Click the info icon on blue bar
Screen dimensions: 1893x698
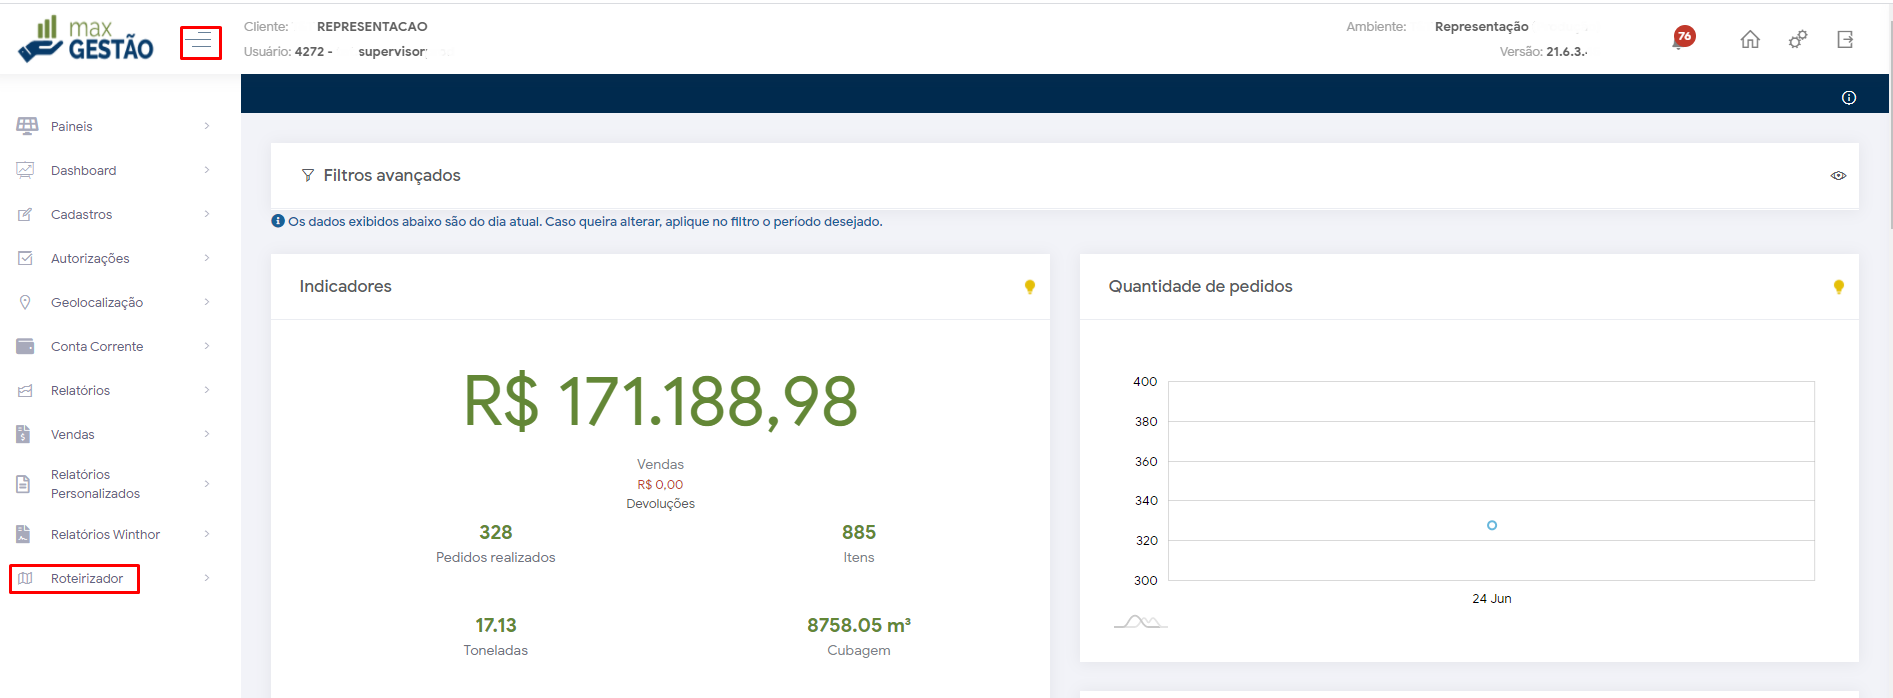pyautogui.click(x=1848, y=98)
